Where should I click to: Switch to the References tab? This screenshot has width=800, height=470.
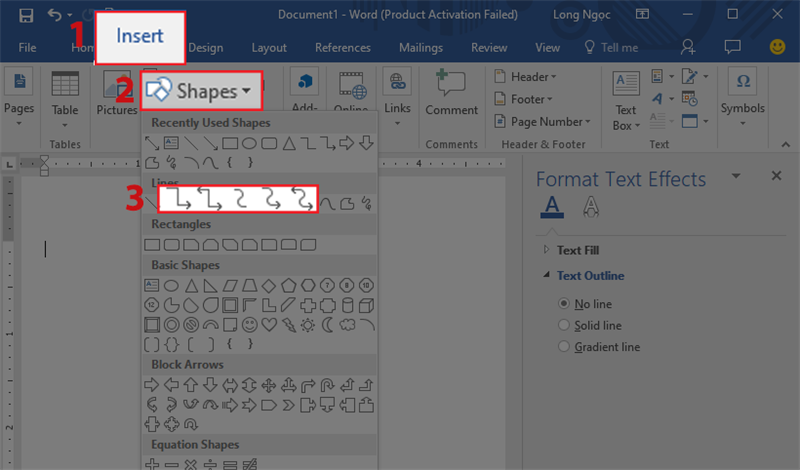[x=342, y=47]
